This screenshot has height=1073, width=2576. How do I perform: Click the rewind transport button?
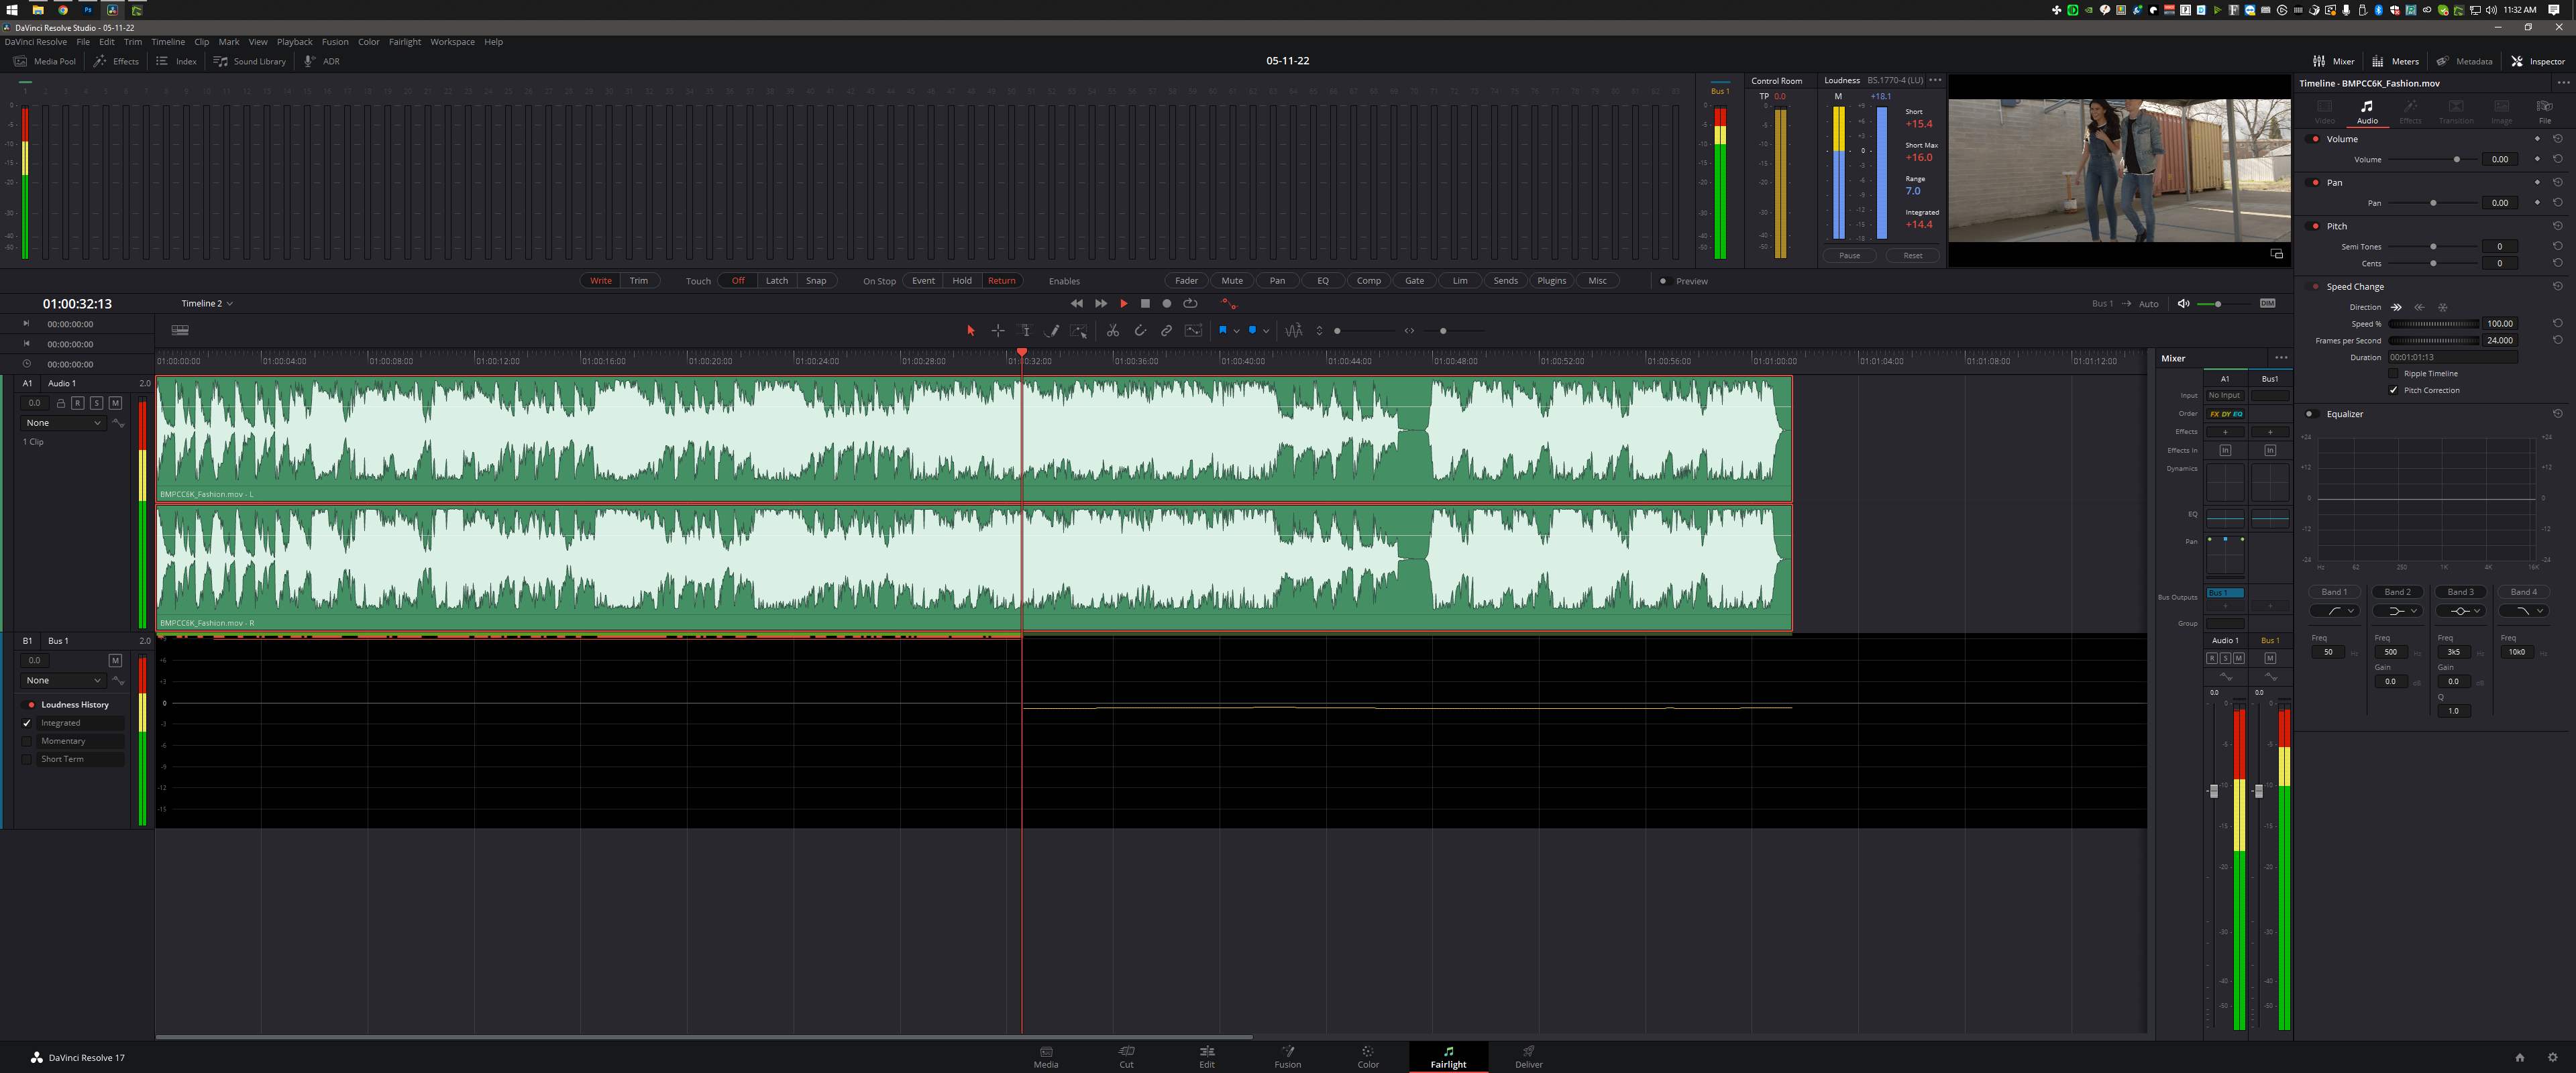tap(1076, 303)
